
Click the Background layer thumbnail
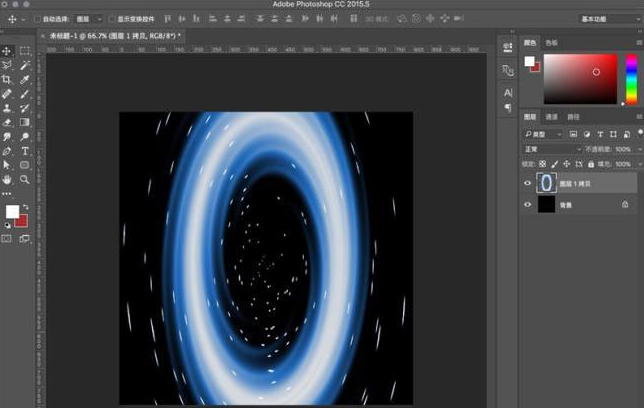coord(546,205)
